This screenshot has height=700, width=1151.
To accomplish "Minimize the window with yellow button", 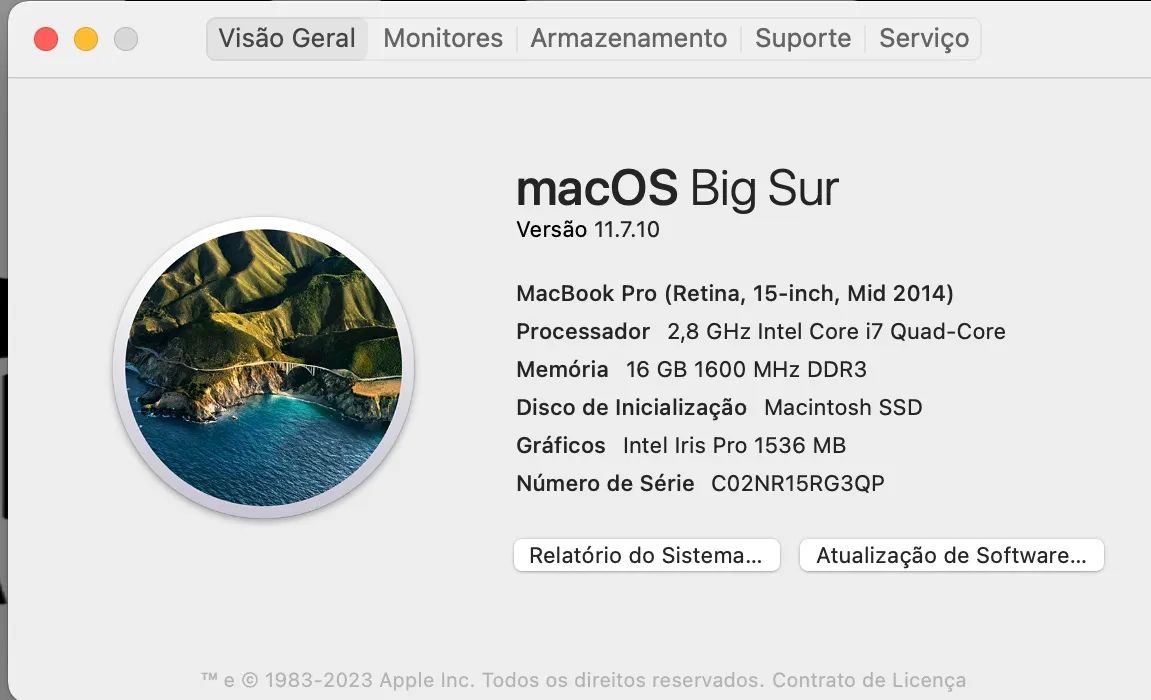I will 86,40.
